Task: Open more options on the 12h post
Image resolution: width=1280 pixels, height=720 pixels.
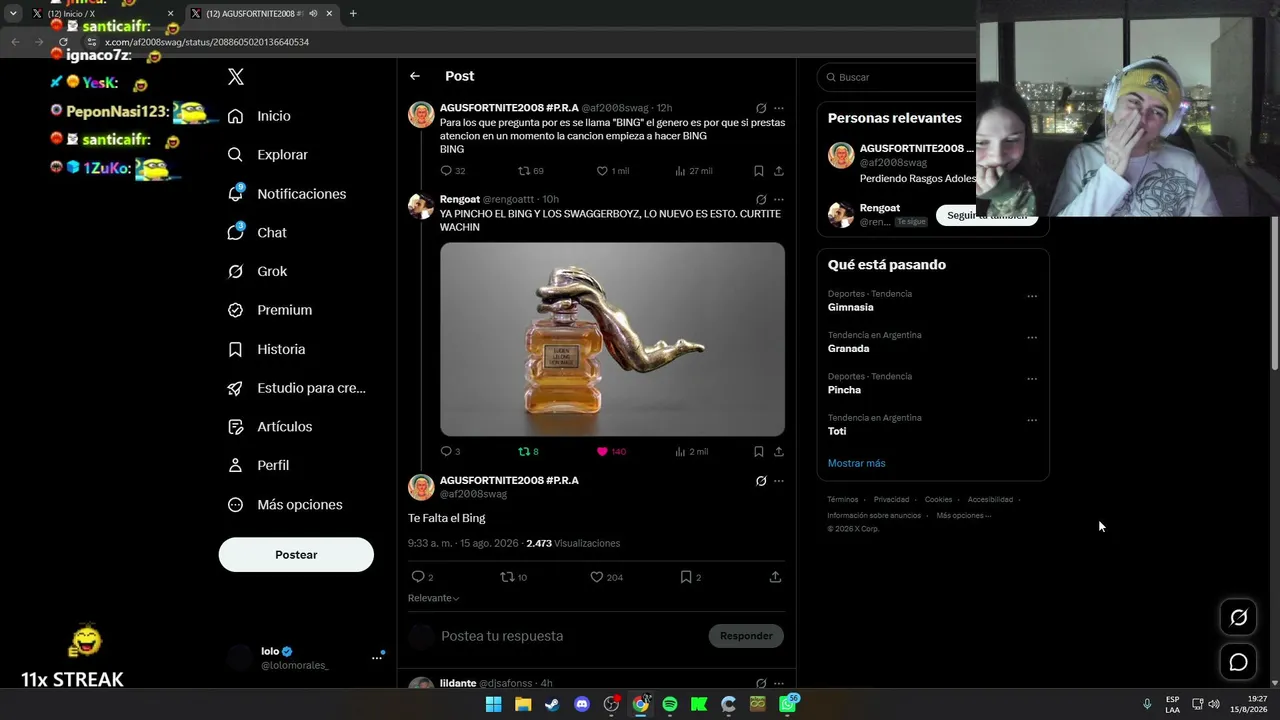Action: [779, 108]
